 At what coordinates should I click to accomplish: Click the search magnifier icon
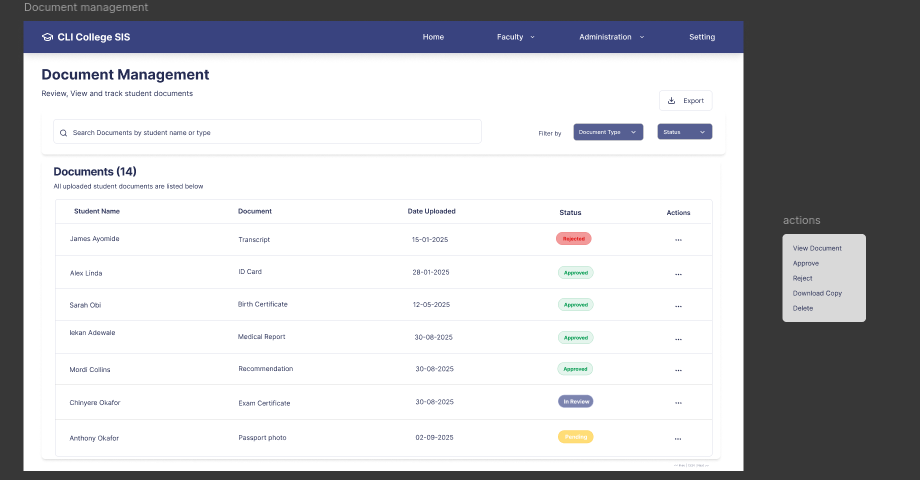pyautogui.click(x=64, y=132)
